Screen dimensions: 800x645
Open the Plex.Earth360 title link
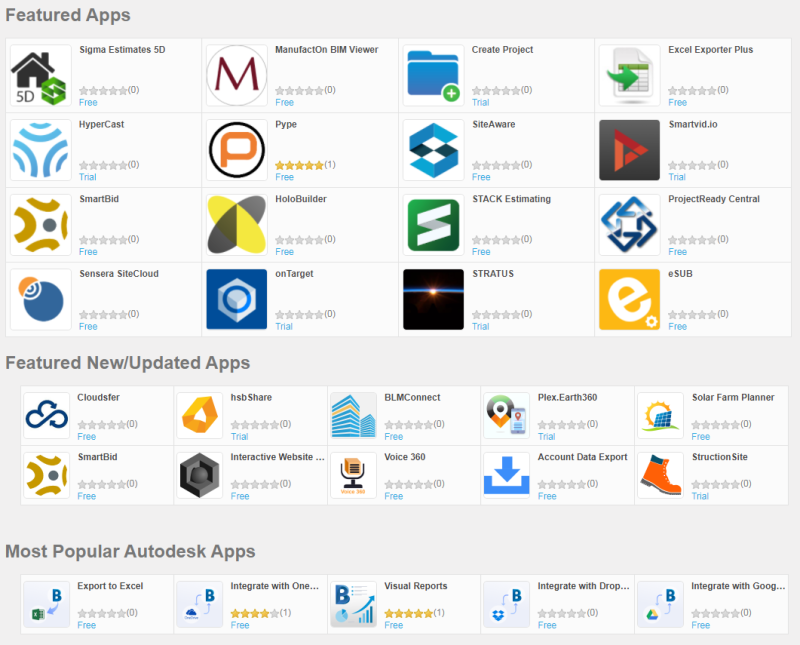(567, 397)
